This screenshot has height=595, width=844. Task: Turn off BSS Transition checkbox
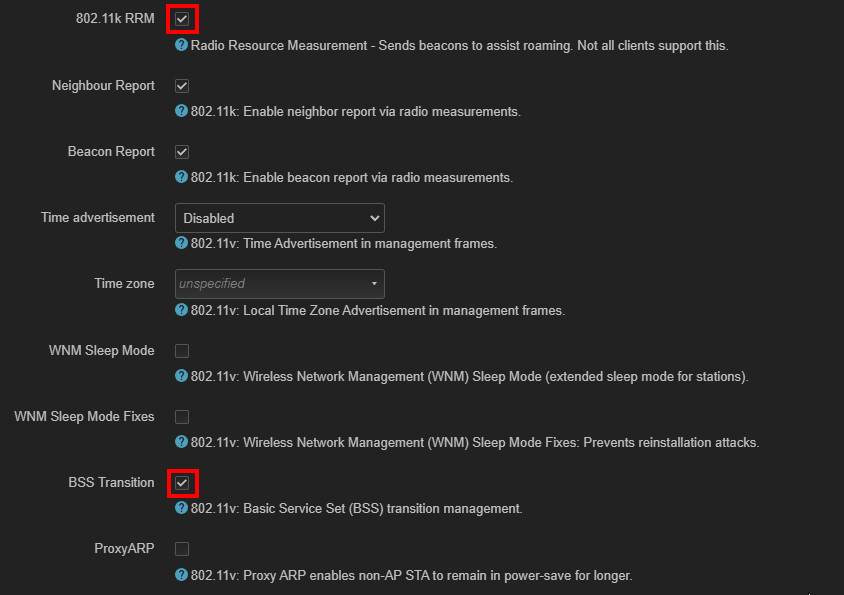[182, 483]
